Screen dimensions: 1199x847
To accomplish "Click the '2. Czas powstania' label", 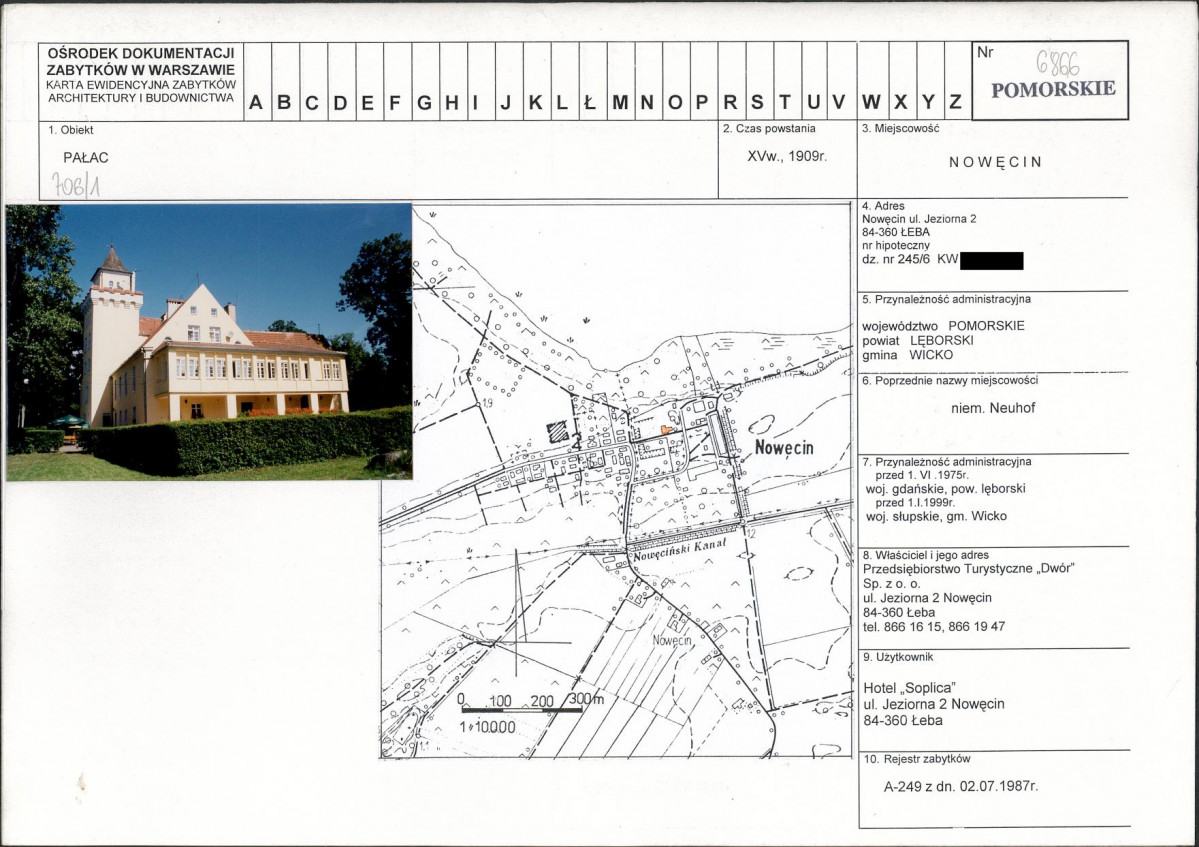I will tap(769, 128).
